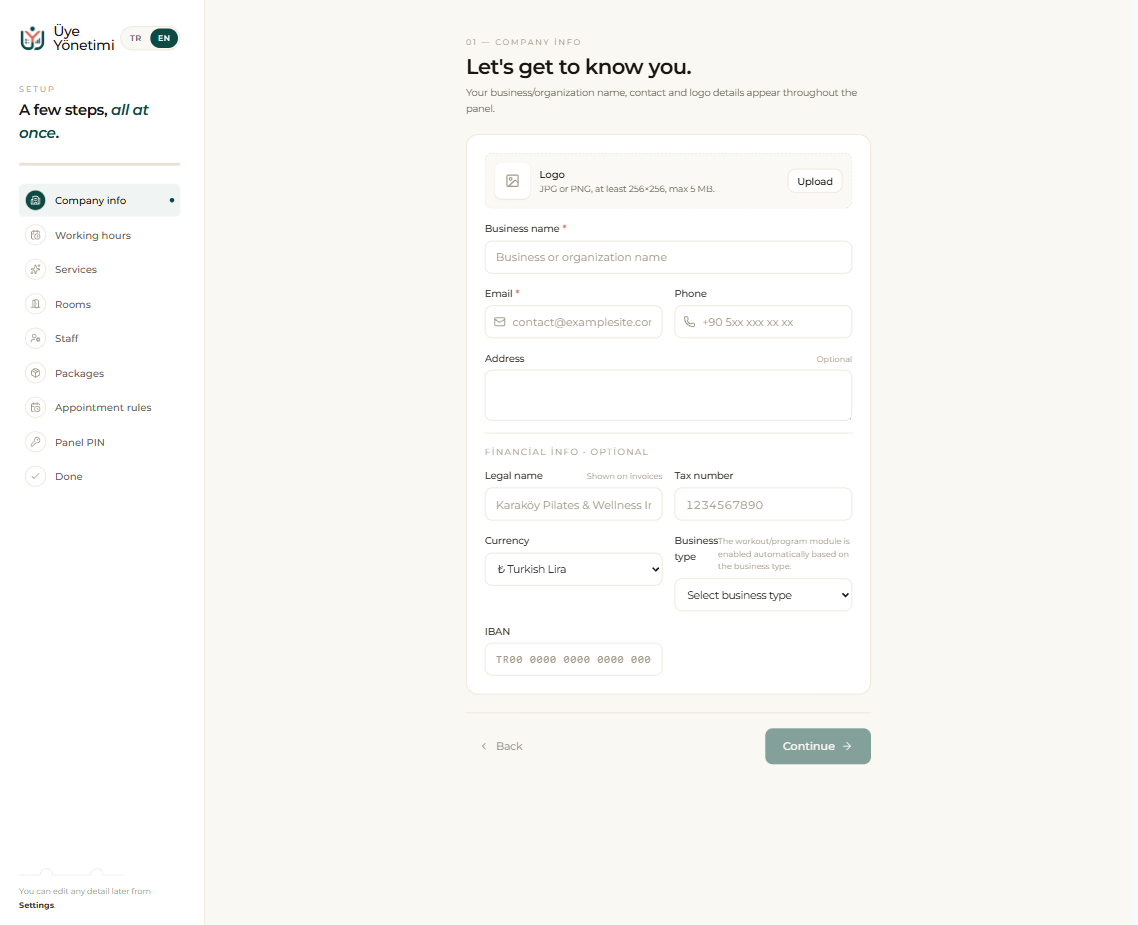Focus the Tax number field
Screen dimensions: 1138x925
click(763, 504)
